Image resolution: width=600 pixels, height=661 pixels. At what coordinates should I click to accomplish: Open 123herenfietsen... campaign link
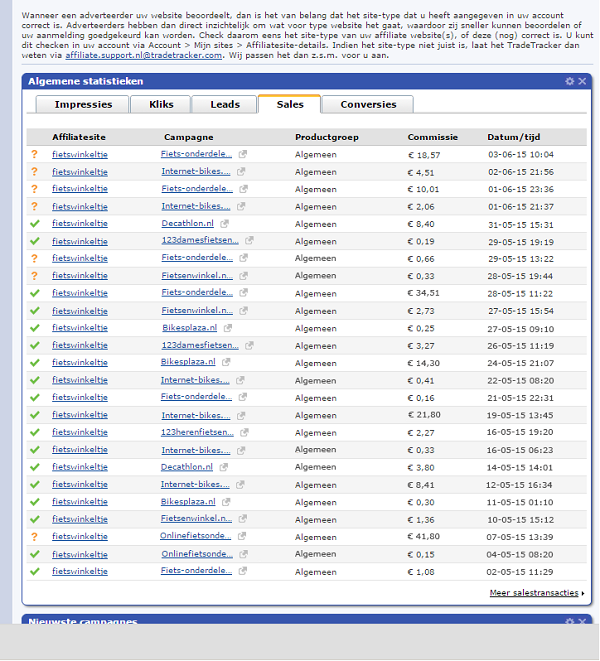[197, 432]
